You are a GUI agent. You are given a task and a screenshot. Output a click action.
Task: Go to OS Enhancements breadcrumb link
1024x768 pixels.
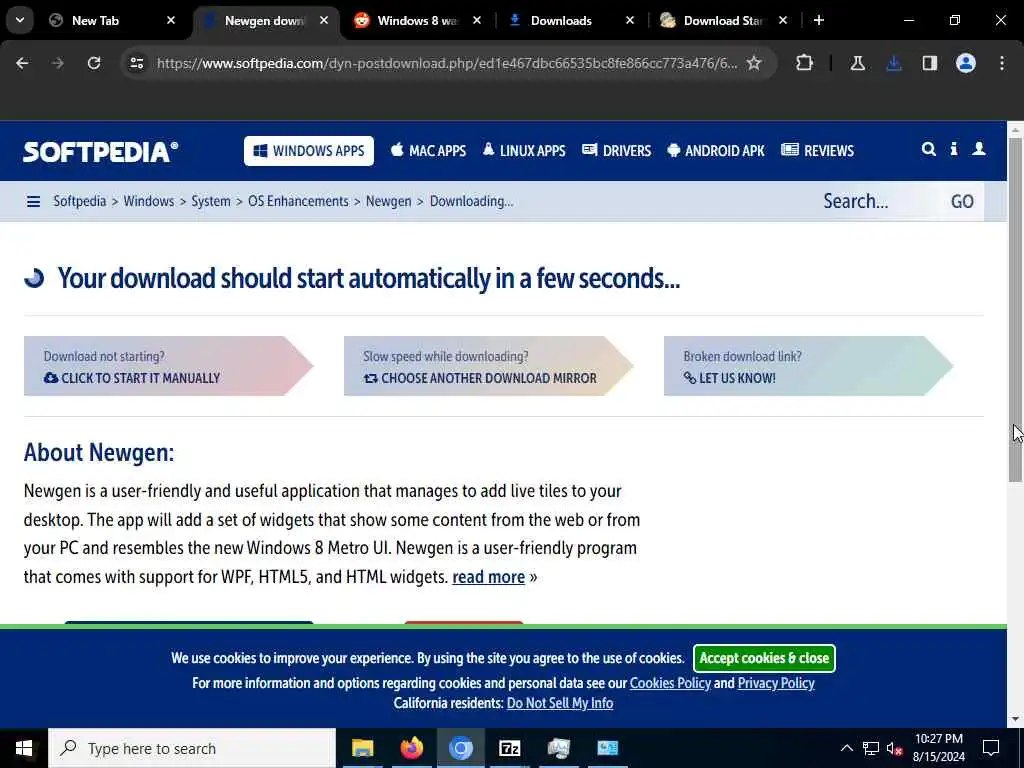pos(298,201)
